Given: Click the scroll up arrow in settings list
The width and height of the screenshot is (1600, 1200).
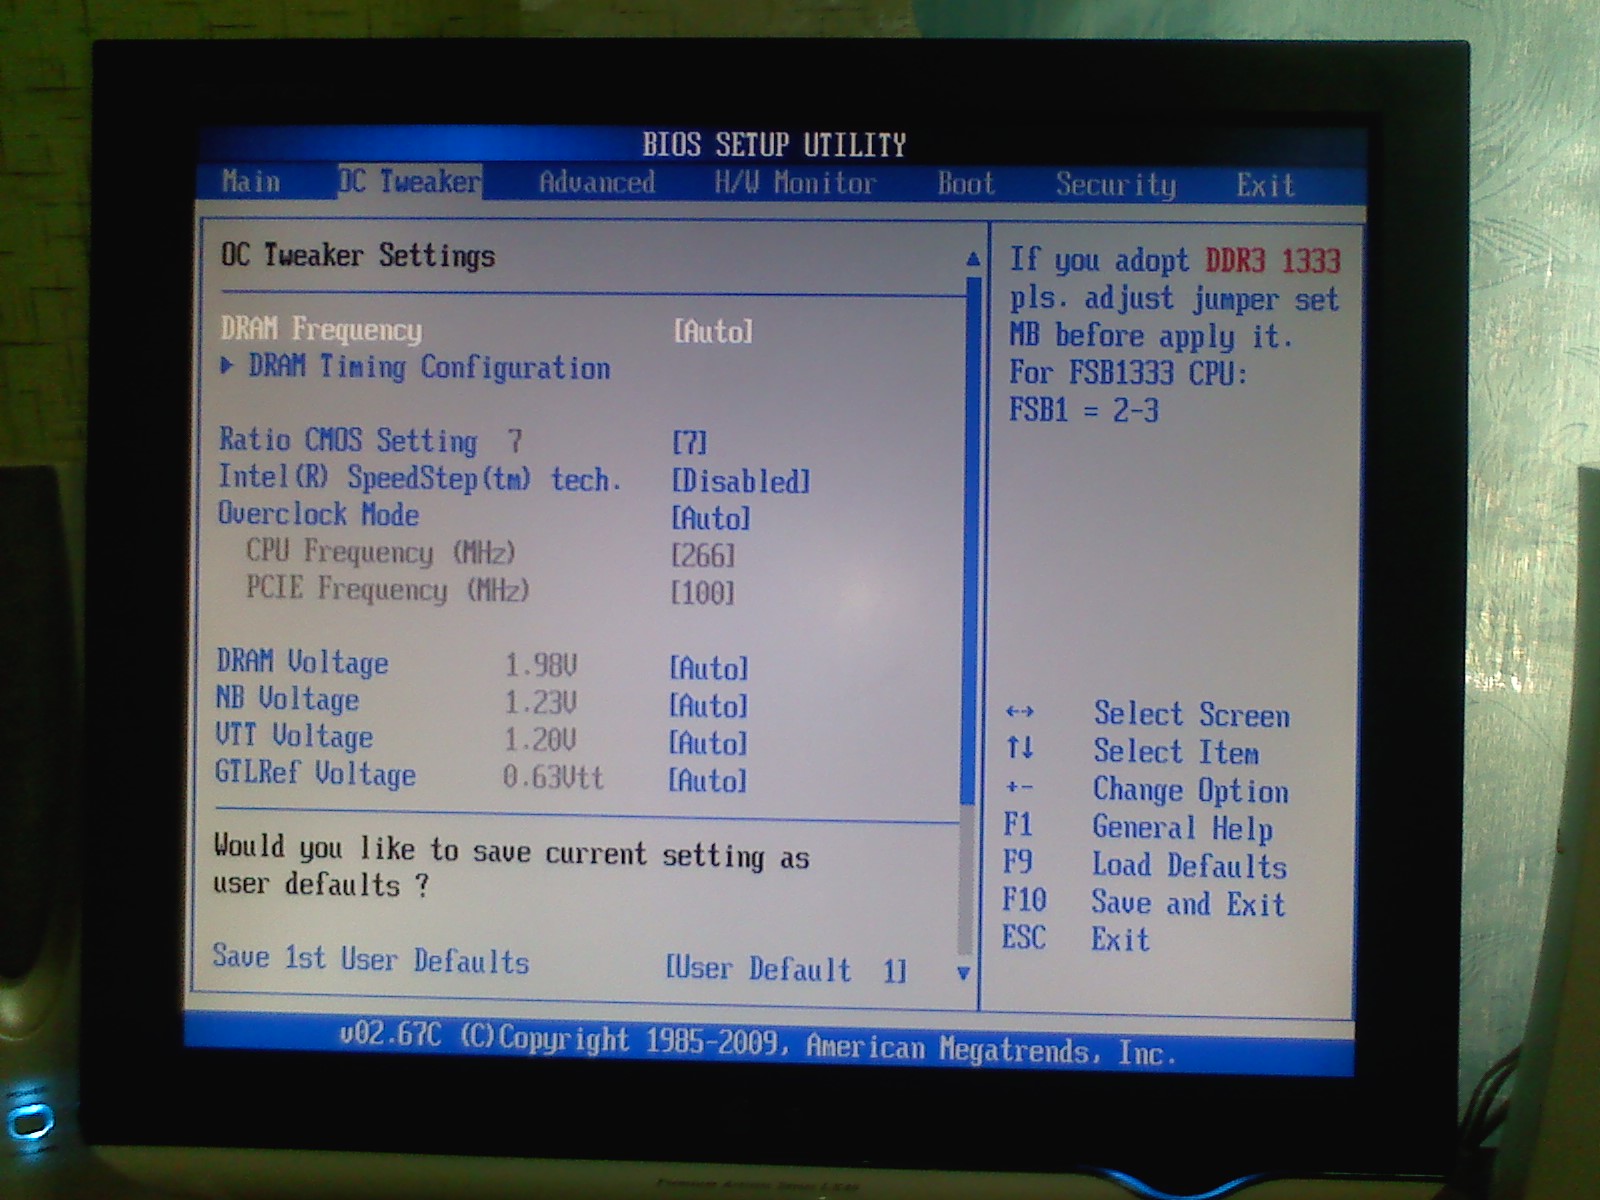Looking at the screenshot, I should click(x=973, y=259).
